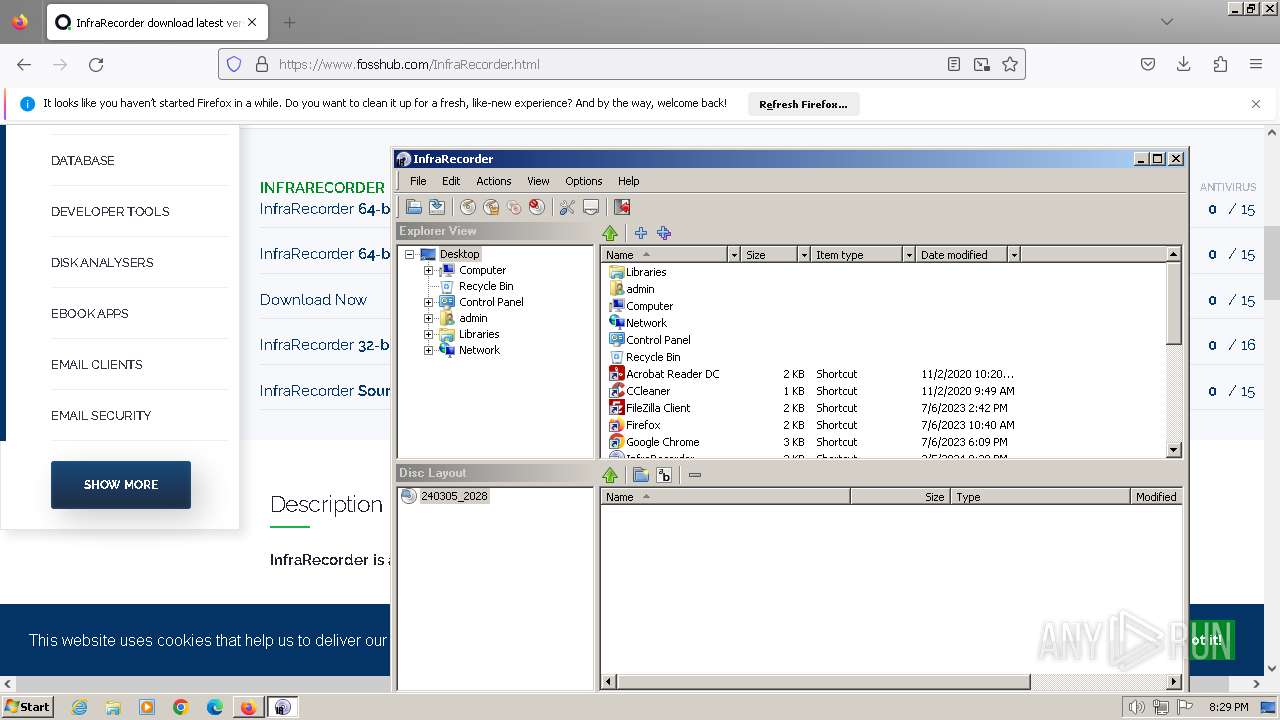
Task: Click the Save project toolbar icon
Action: [x=437, y=207]
